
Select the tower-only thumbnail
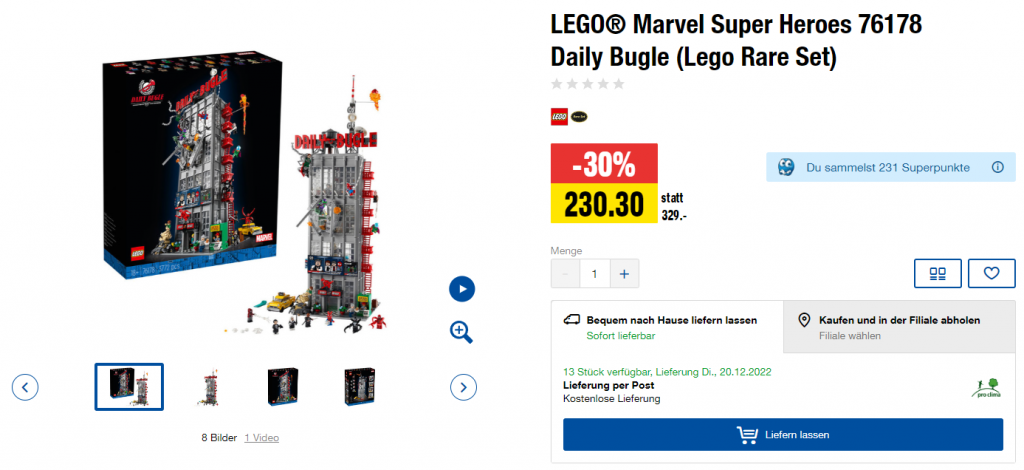pos(209,386)
